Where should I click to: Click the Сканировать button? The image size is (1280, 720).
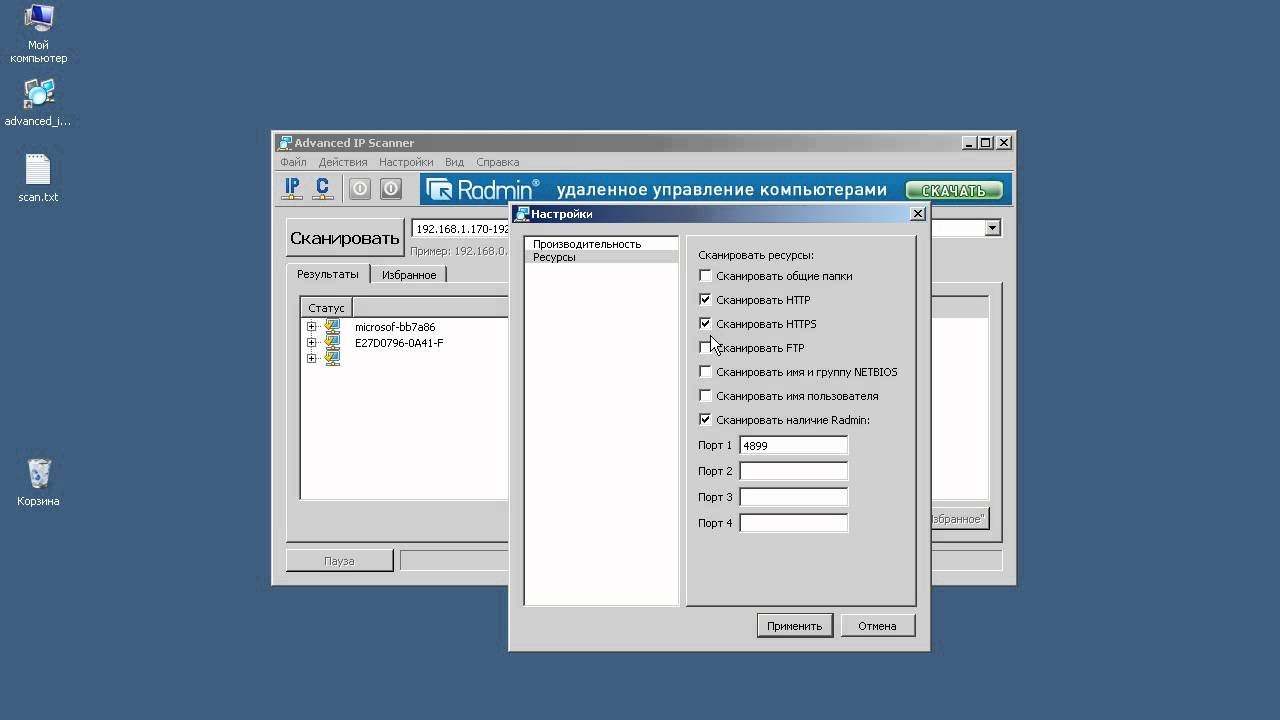[x=345, y=238]
